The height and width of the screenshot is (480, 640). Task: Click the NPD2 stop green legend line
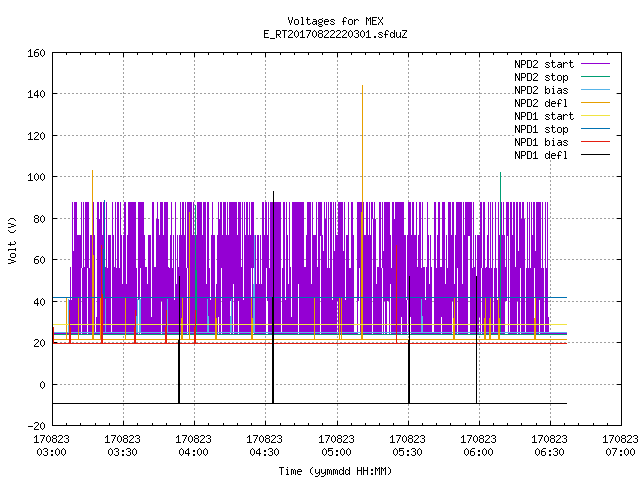tap(595, 77)
